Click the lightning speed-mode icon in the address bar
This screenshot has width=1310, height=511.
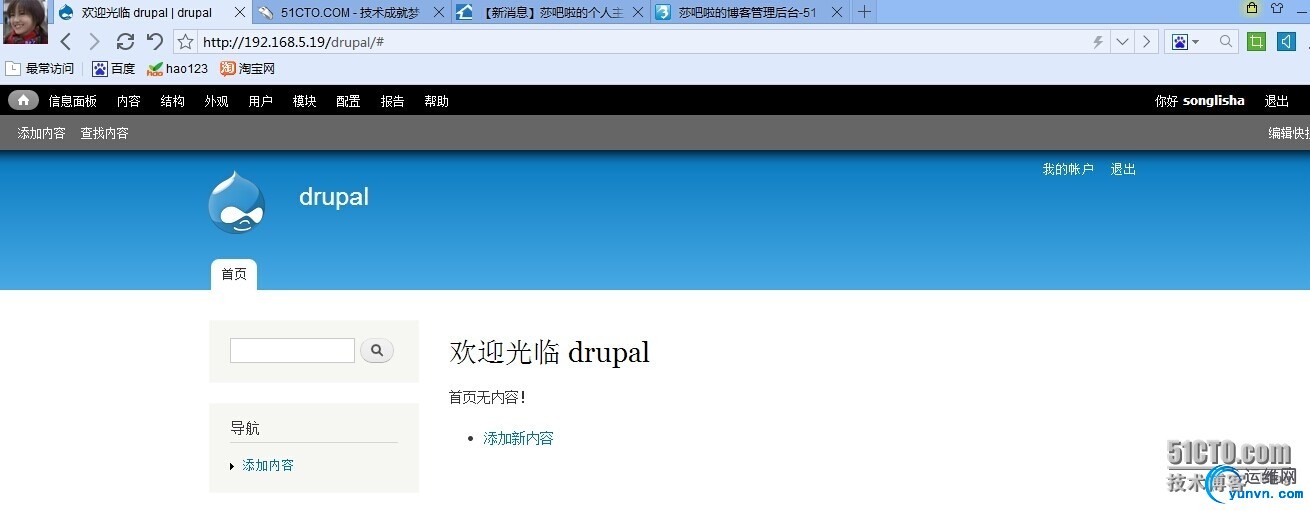[1097, 42]
